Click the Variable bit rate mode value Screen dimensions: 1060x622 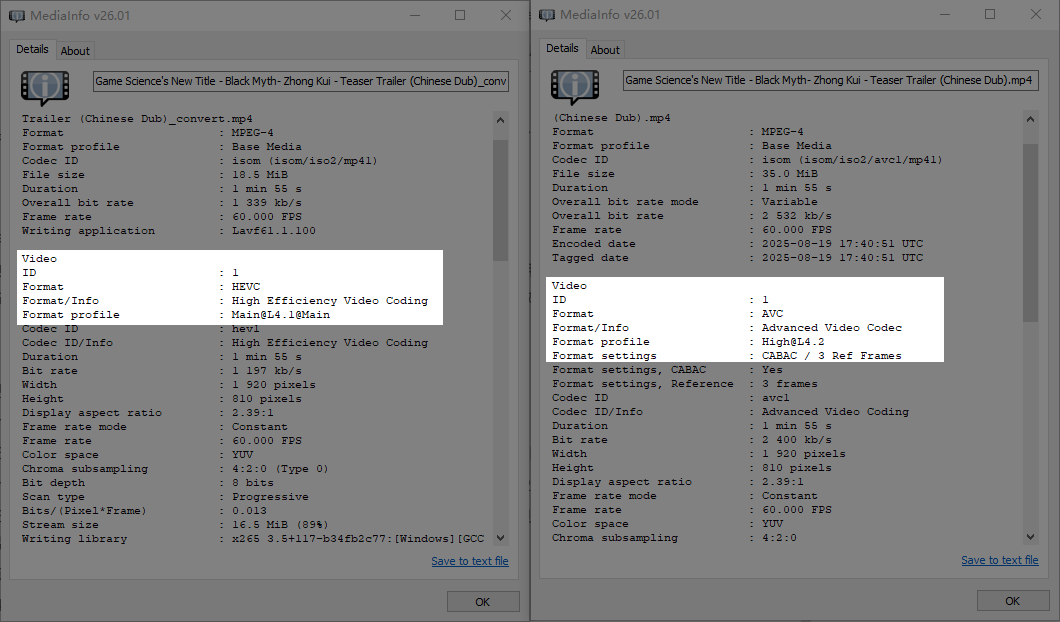790,202
